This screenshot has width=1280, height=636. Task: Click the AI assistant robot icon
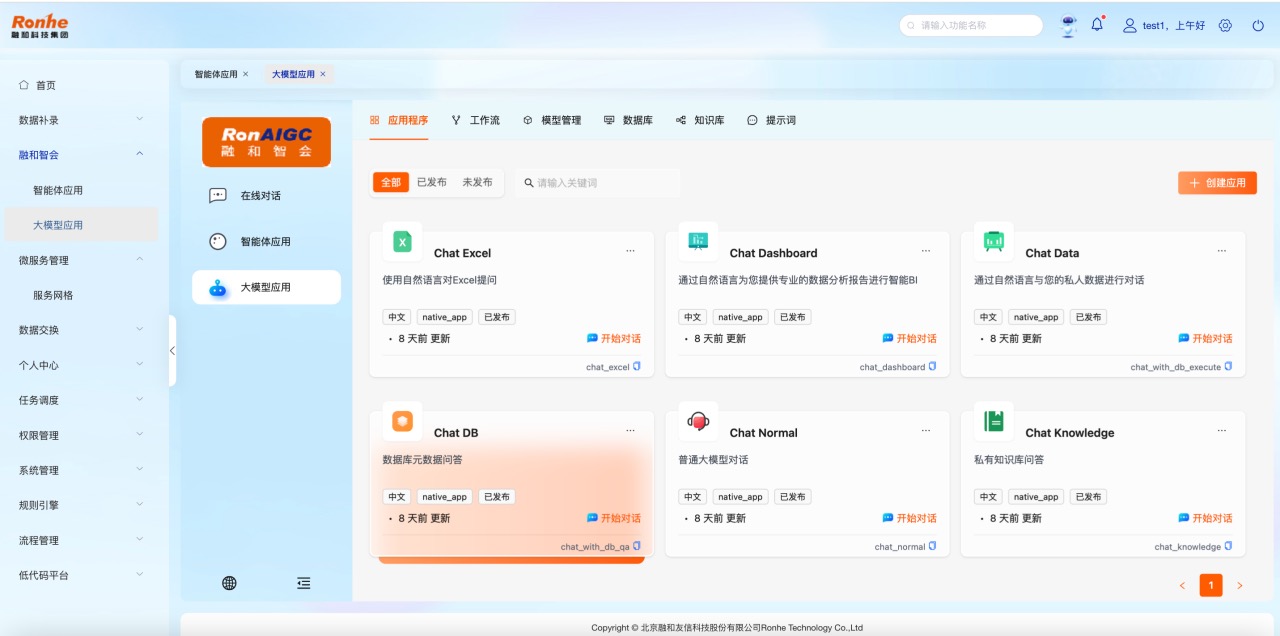pos(1067,27)
